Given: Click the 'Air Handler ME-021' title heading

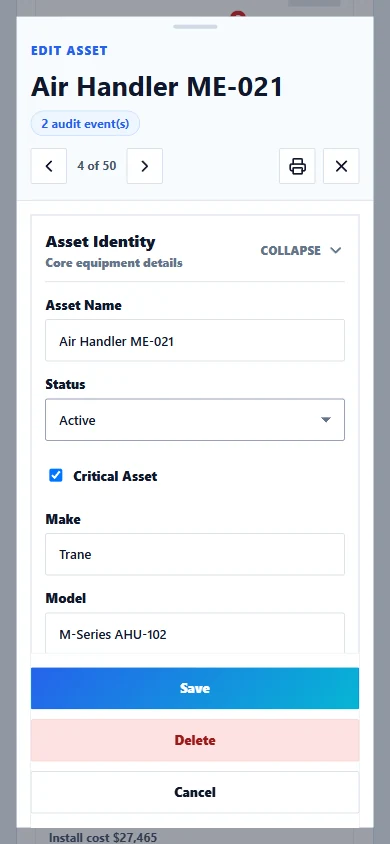Looking at the screenshot, I should 157,87.
